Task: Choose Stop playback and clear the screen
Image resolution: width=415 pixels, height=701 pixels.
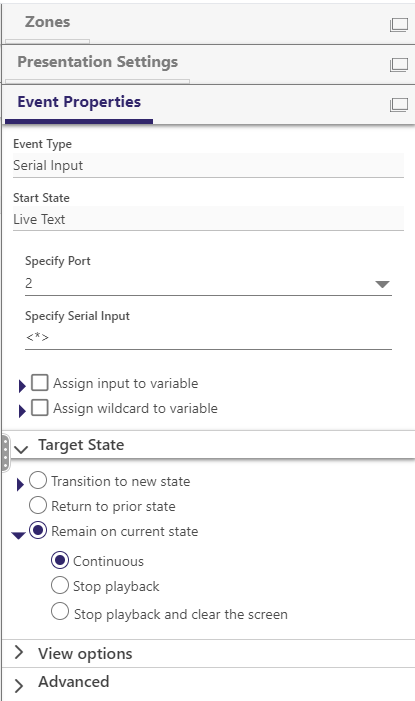Action: click(x=60, y=612)
